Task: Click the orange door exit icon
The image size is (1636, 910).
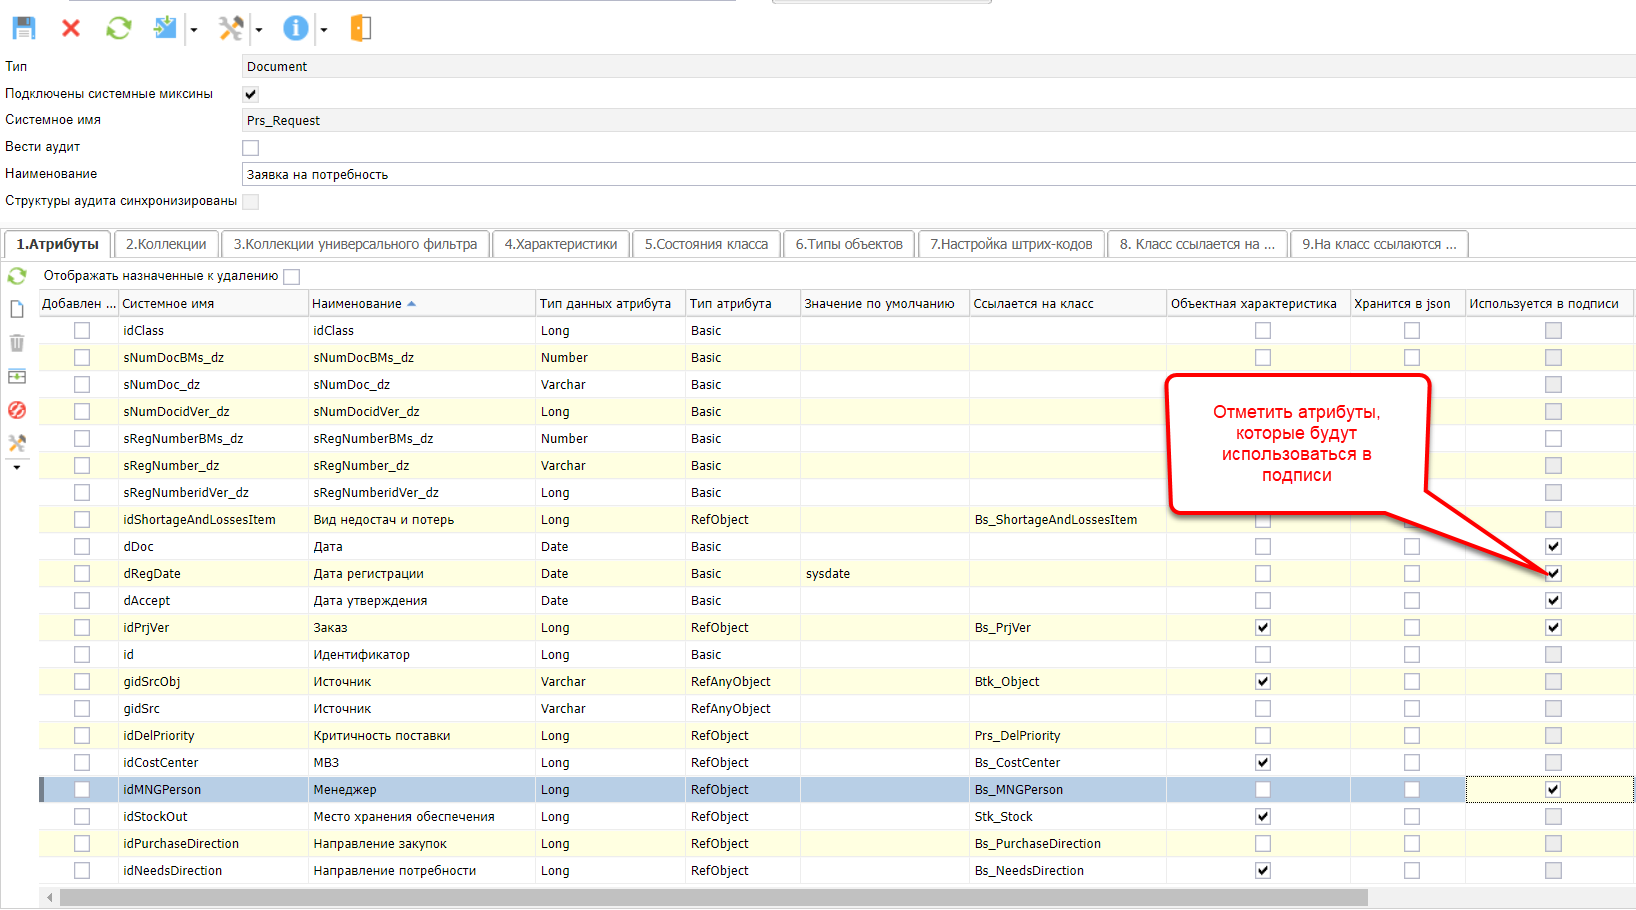Action: 361,28
